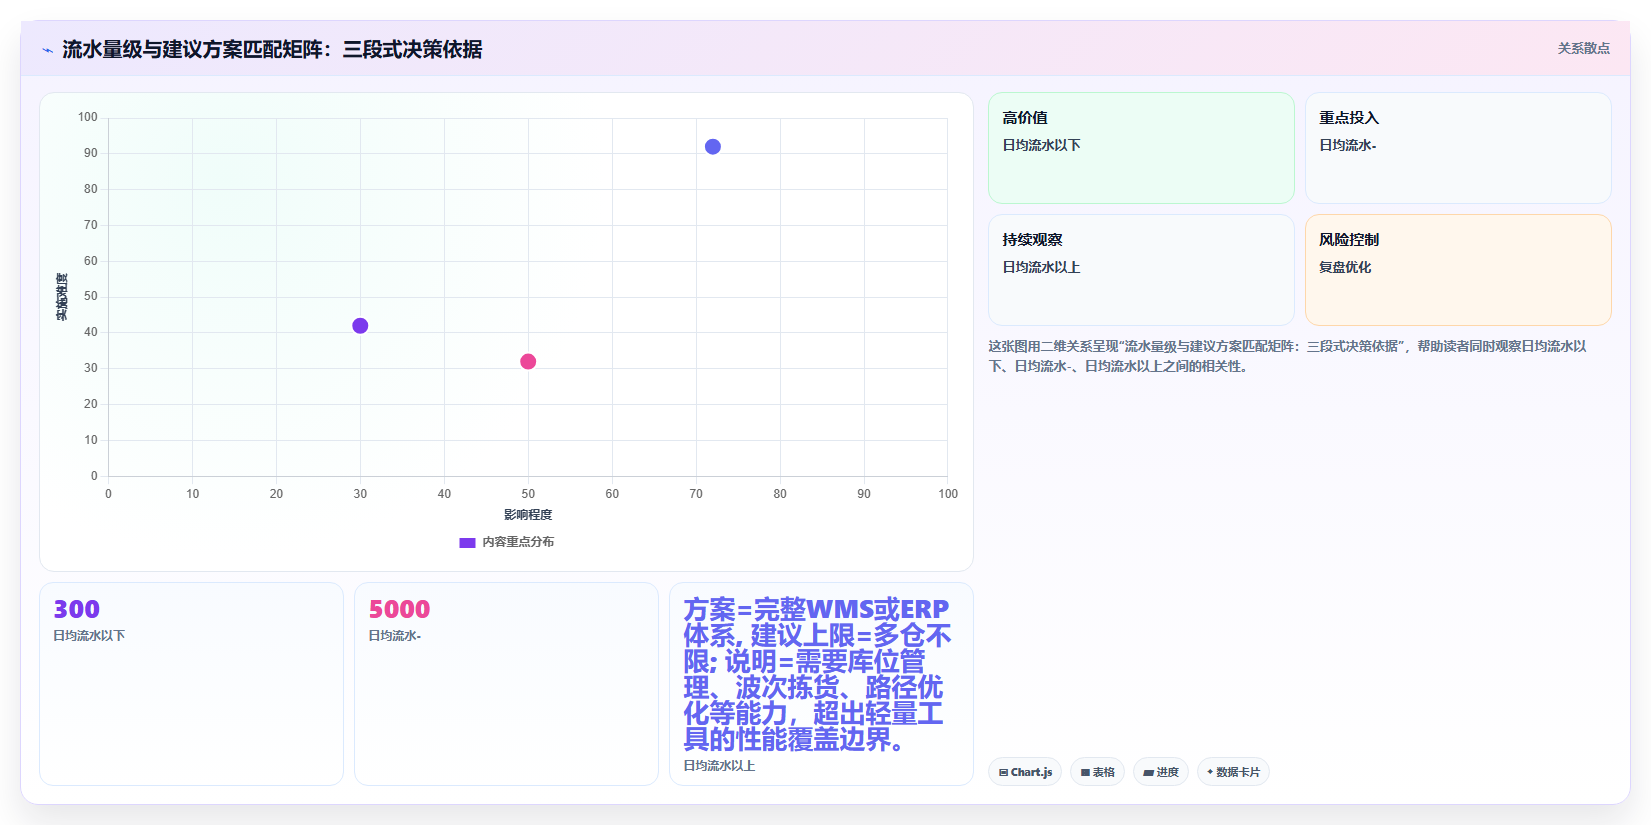Click the 表格 tag chip

pyautogui.click(x=1097, y=772)
